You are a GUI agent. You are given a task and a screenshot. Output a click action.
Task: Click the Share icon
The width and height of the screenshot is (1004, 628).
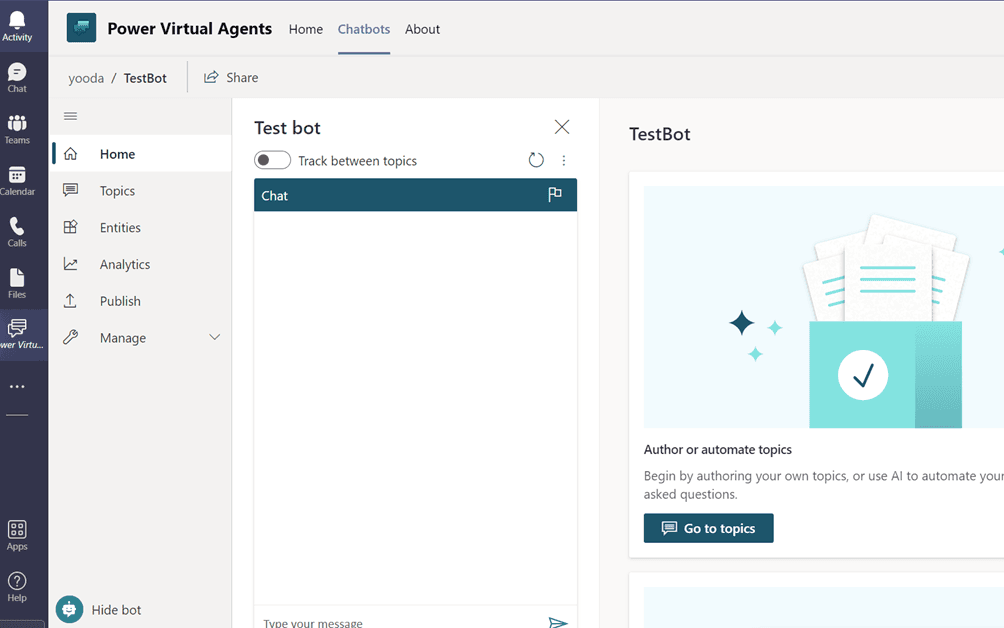(211, 77)
